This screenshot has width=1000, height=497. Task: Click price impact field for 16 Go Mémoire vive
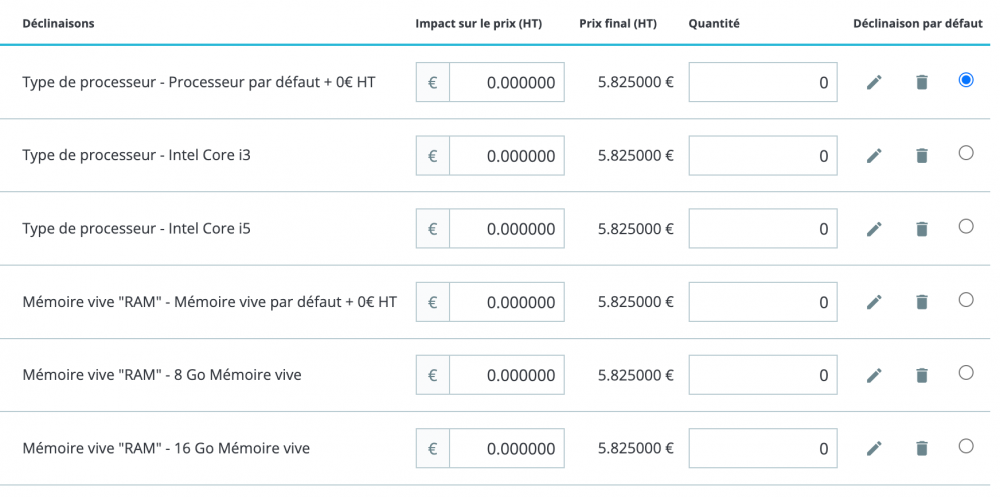(506, 449)
